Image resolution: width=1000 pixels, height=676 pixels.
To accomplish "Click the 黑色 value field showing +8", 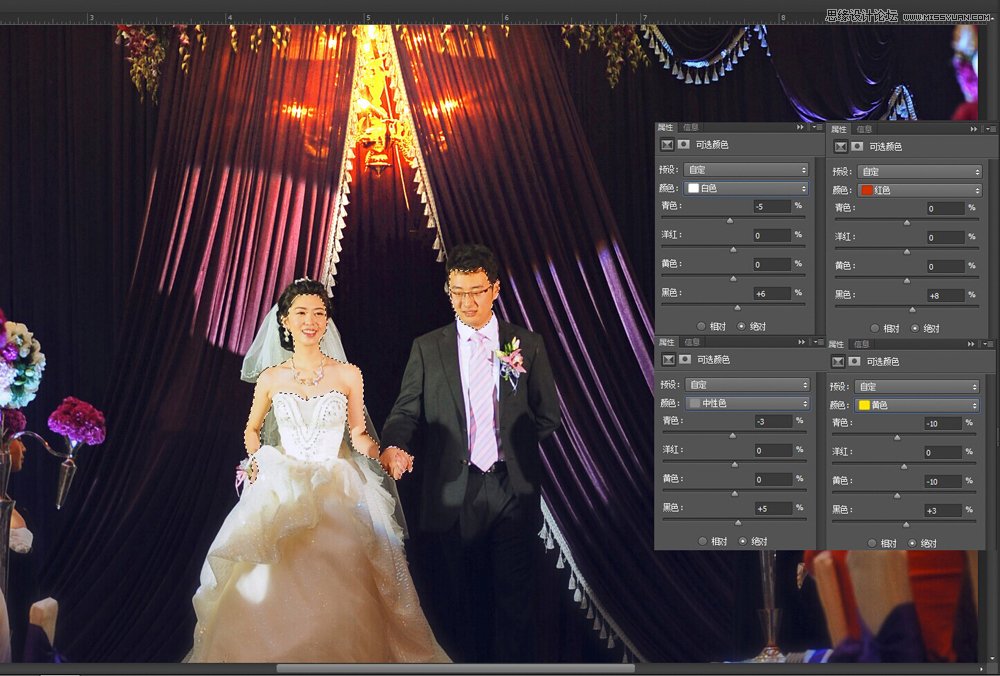I will click(945, 296).
